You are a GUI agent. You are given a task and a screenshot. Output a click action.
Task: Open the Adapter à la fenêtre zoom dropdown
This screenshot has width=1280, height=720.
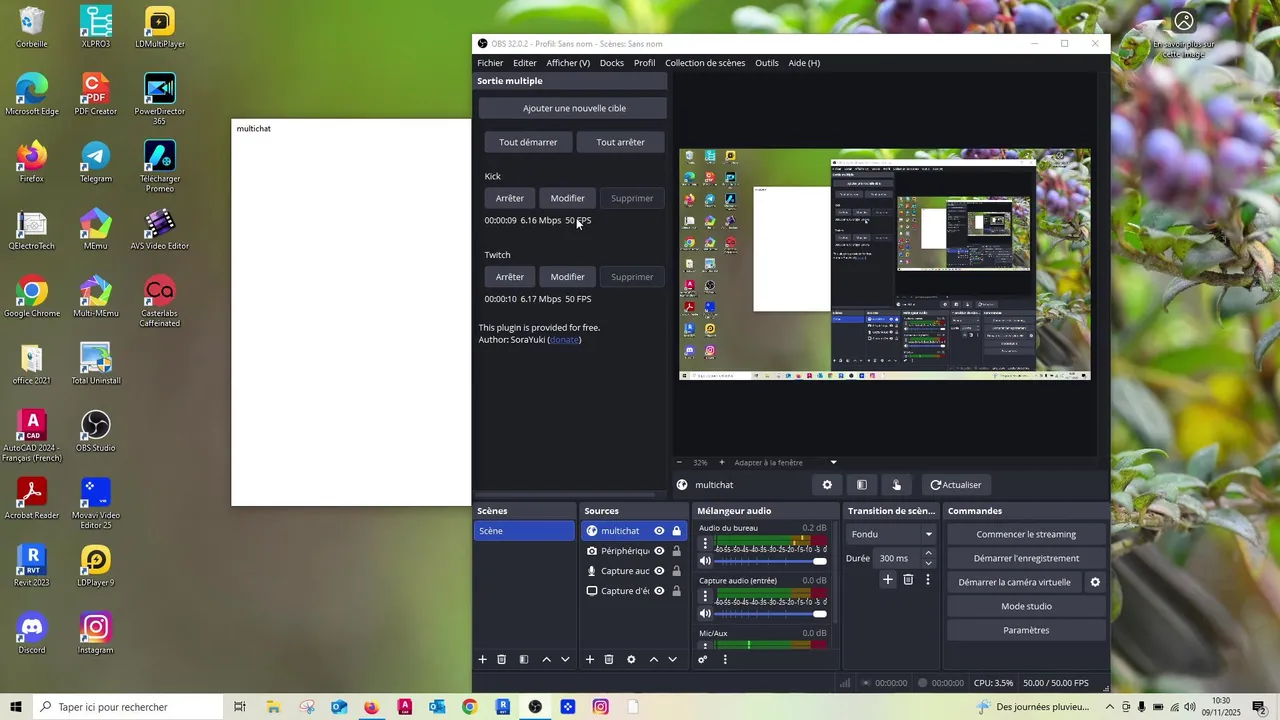(785, 463)
